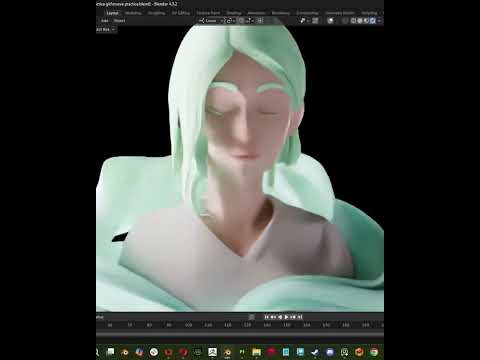Play the animation in reverse
Image resolution: width=480 pixels, height=360 pixels.
pos(280,317)
